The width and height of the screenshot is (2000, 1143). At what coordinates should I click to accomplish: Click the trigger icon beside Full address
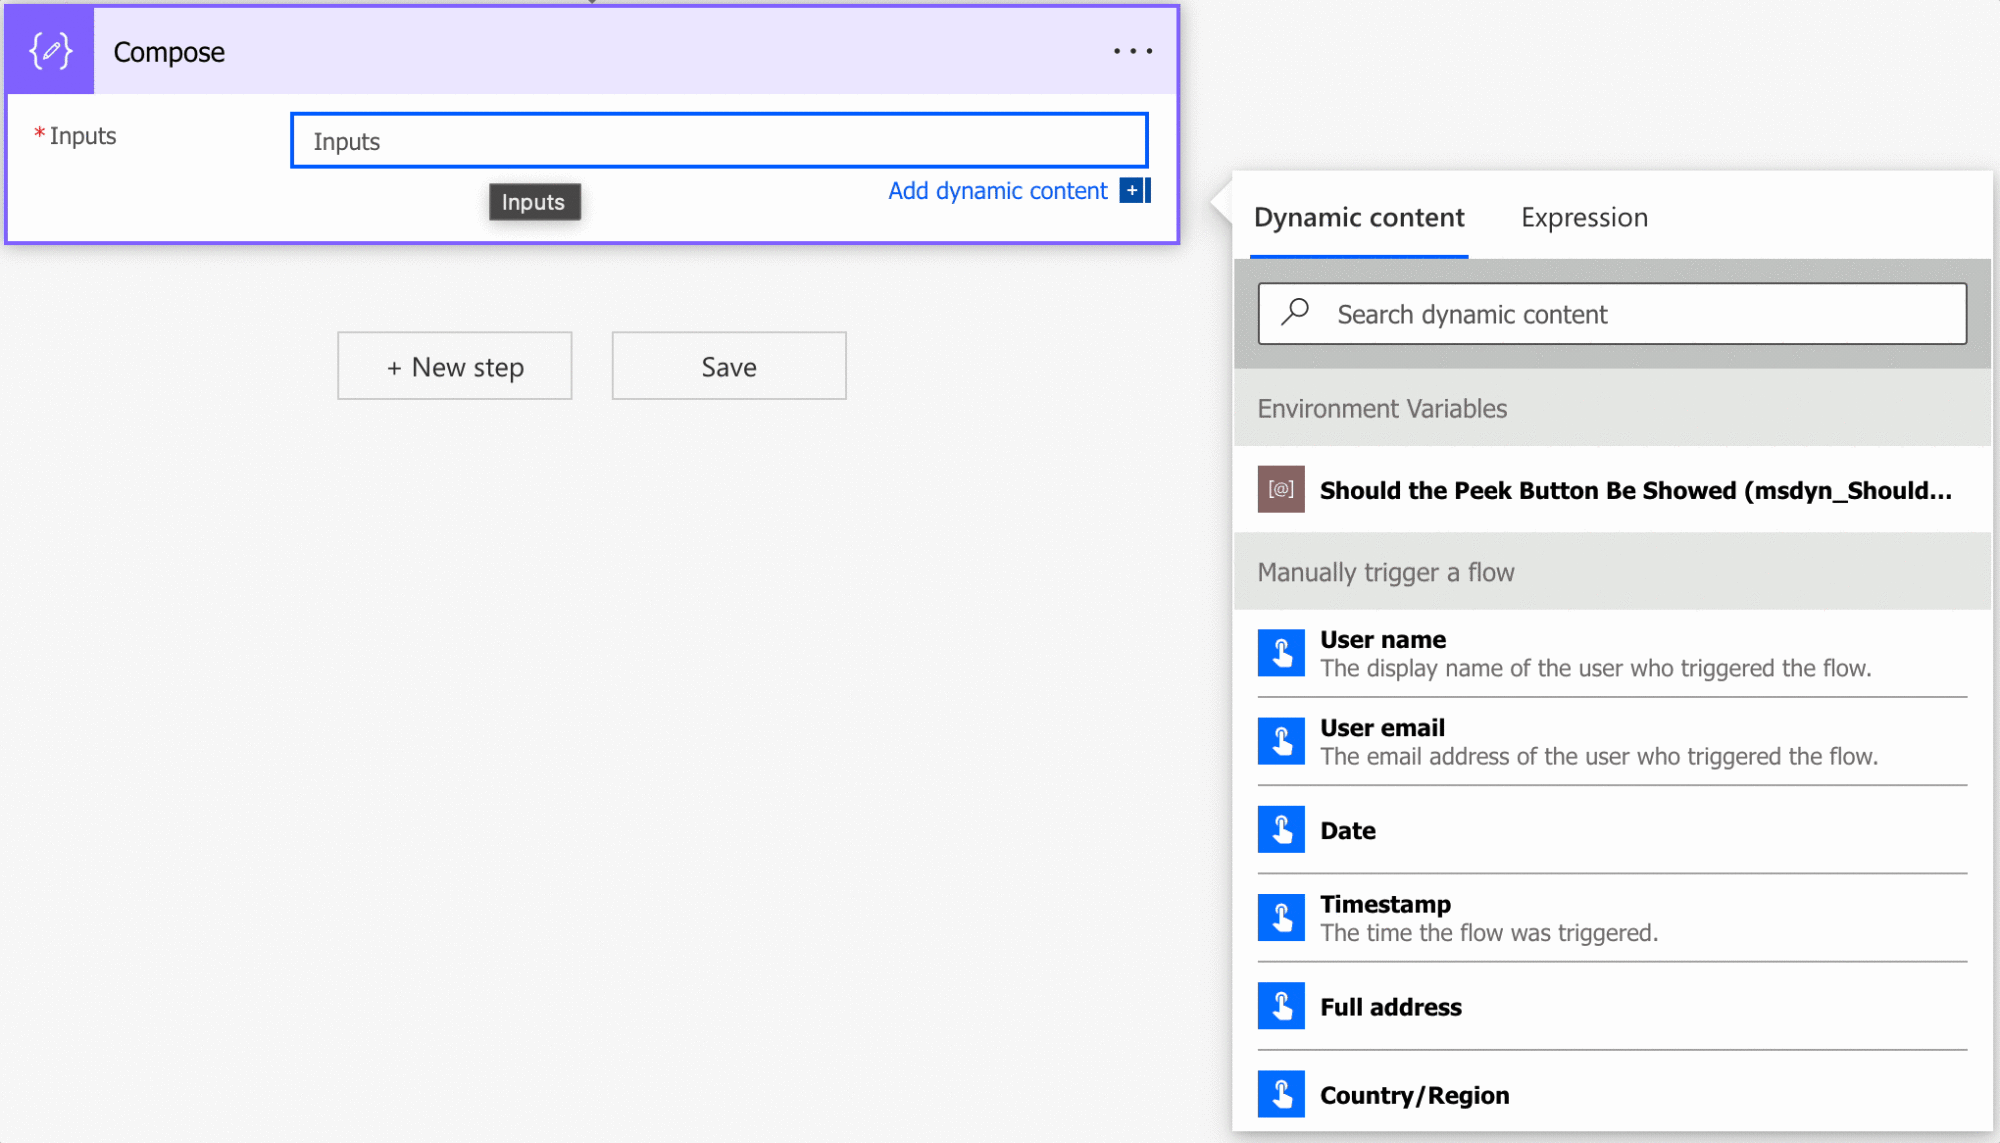(1281, 1006)
